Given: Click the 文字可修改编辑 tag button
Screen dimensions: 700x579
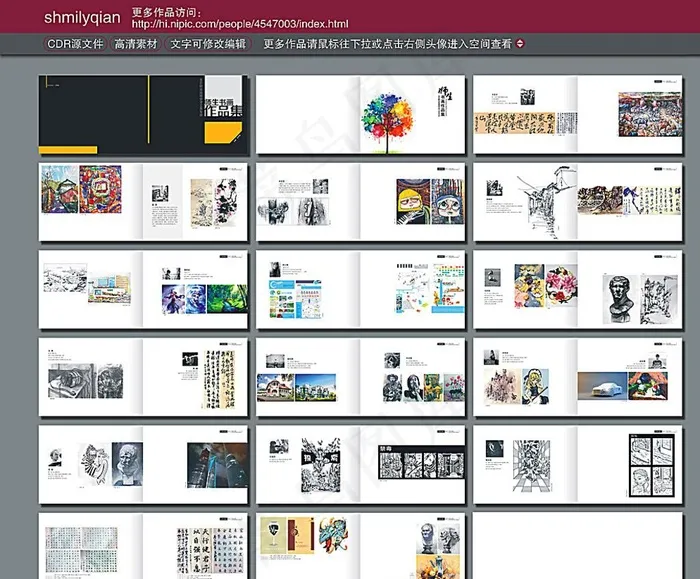Looking at the screenshot, I should [208, 44].
